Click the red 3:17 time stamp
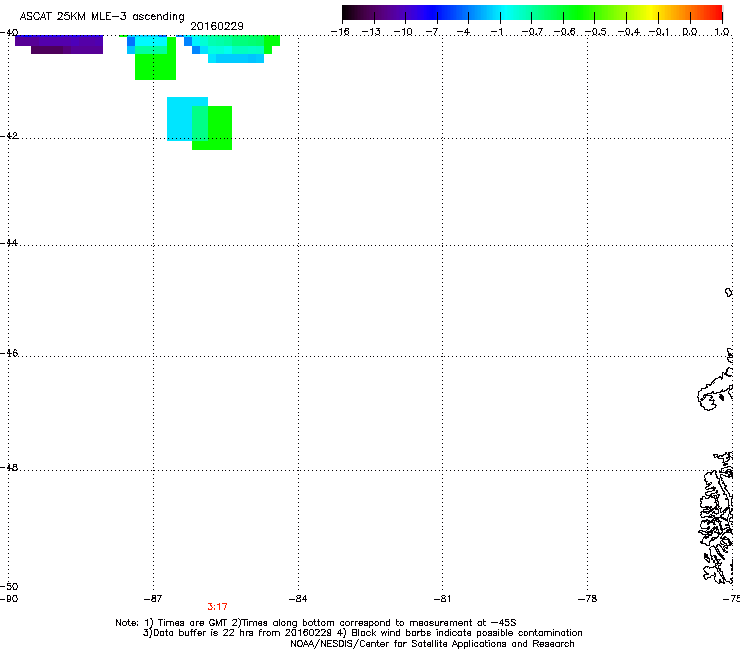Viewport: 740px width, 650px height. 217,607
